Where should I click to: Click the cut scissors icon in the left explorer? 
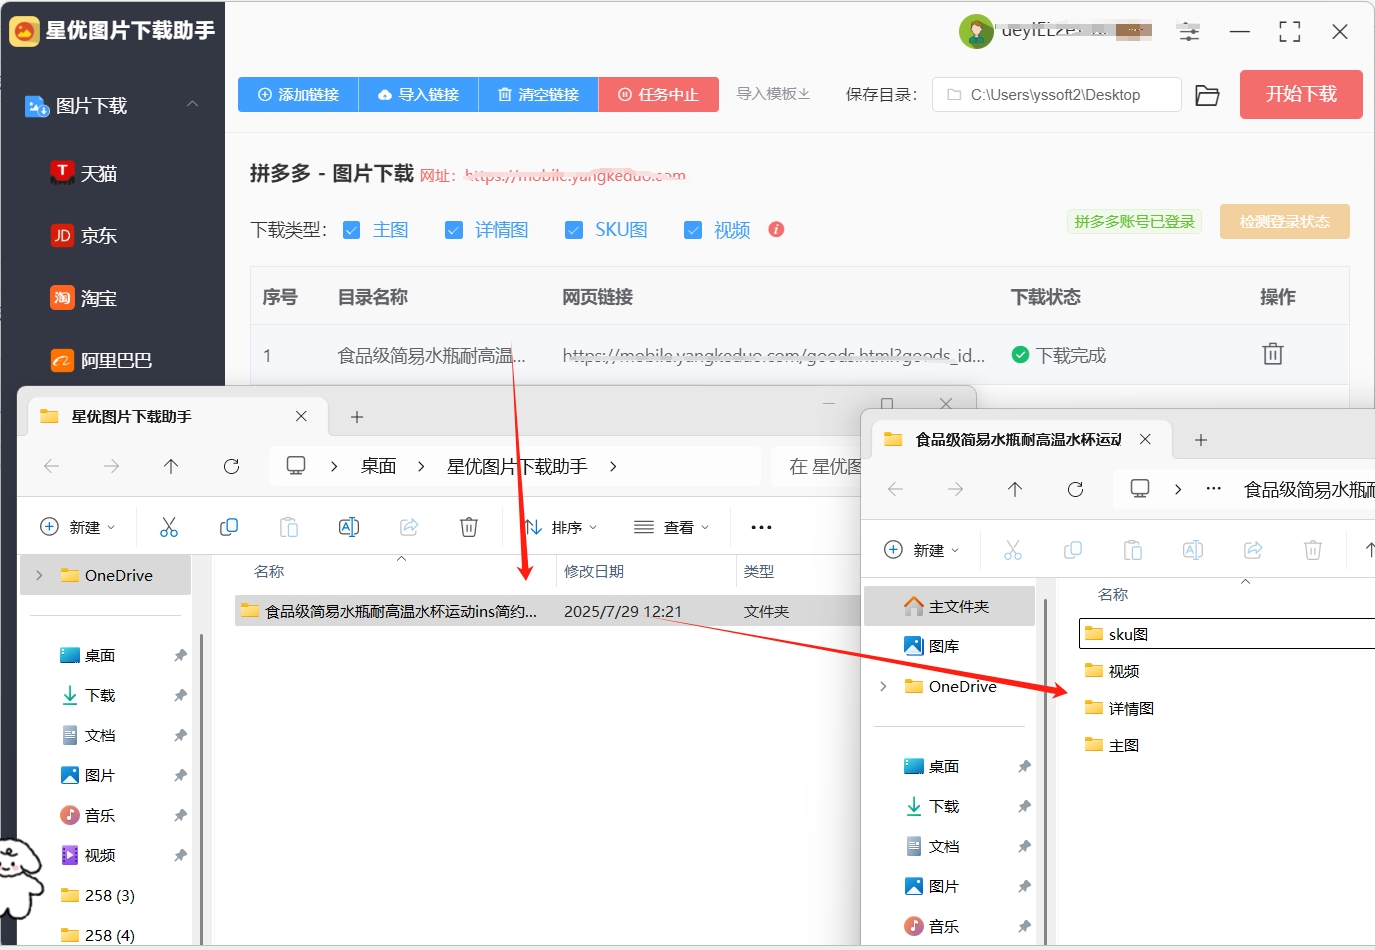click(x=169, y=527)
